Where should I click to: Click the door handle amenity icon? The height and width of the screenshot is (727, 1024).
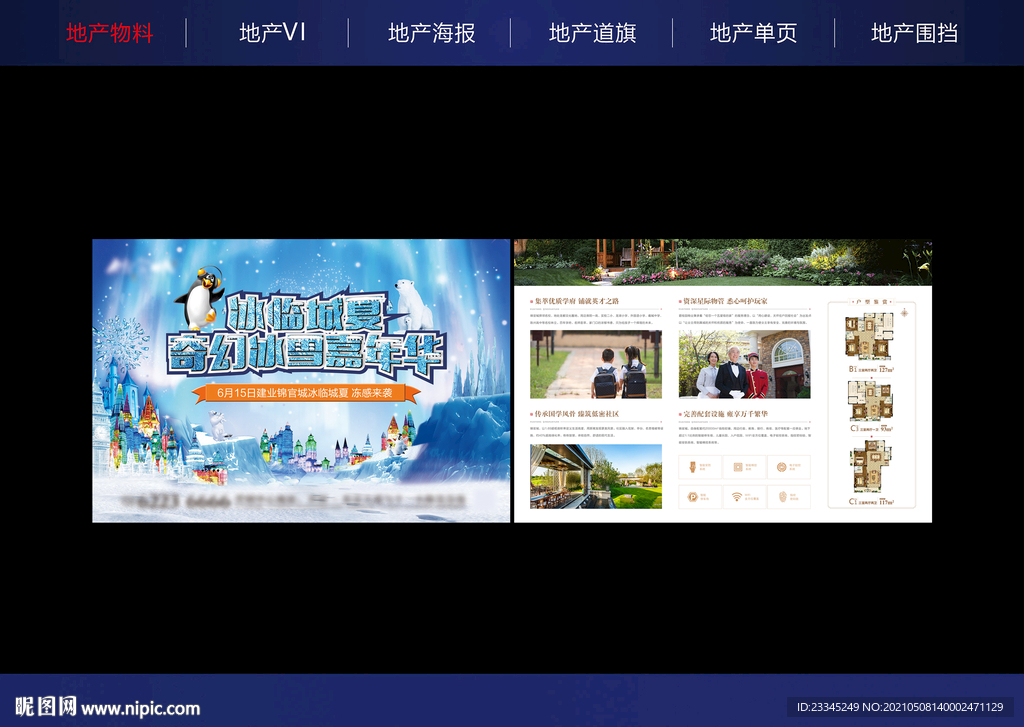[693, 467]
